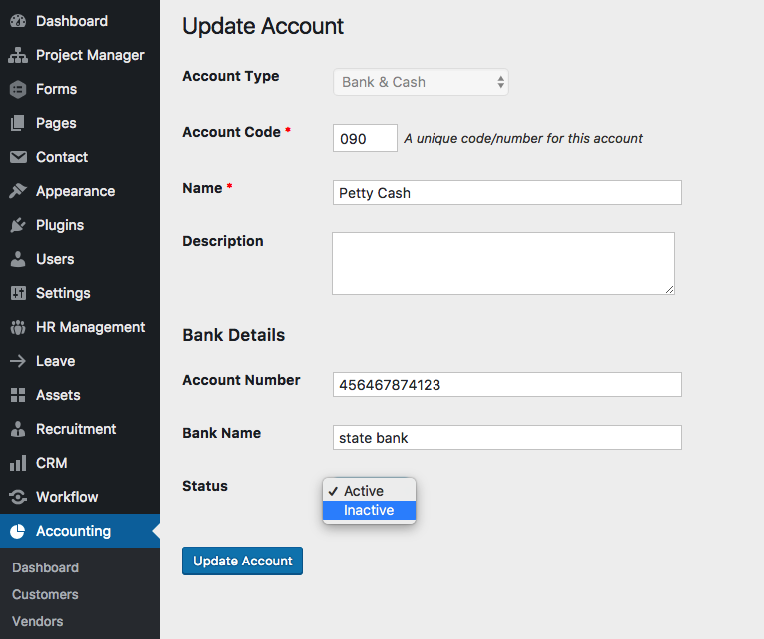This screenshot has width=764, height=639.
Task: Click the HR Management people icon
Action: click(x=18, y=327)
